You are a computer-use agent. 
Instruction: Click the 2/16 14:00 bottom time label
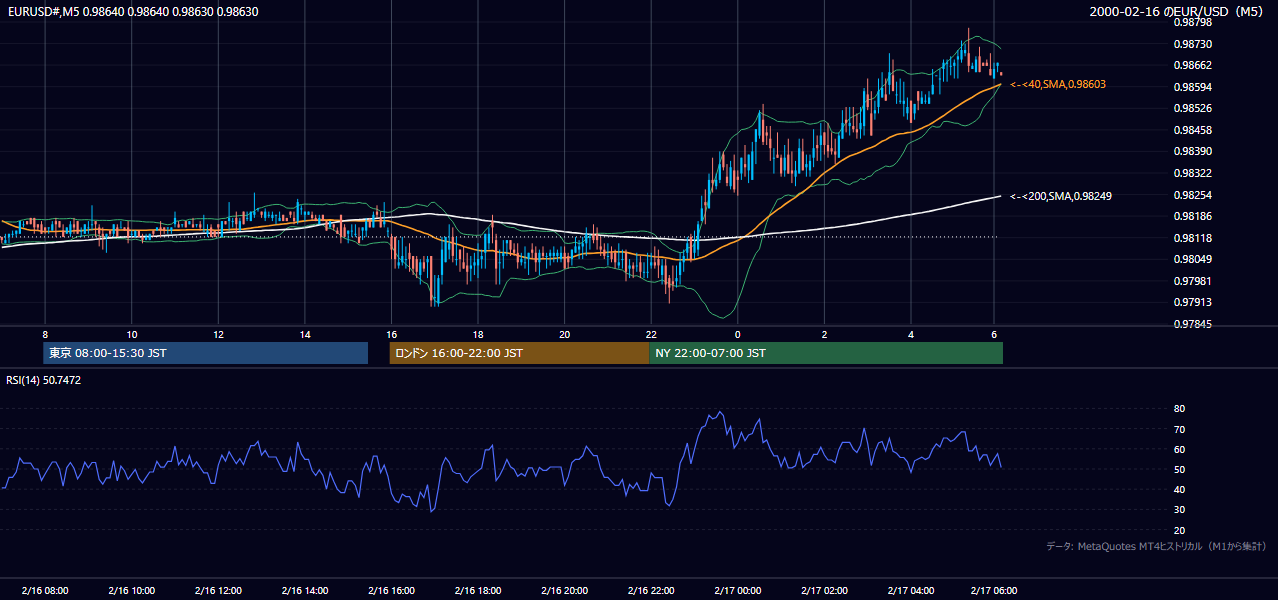coord(305,590)
